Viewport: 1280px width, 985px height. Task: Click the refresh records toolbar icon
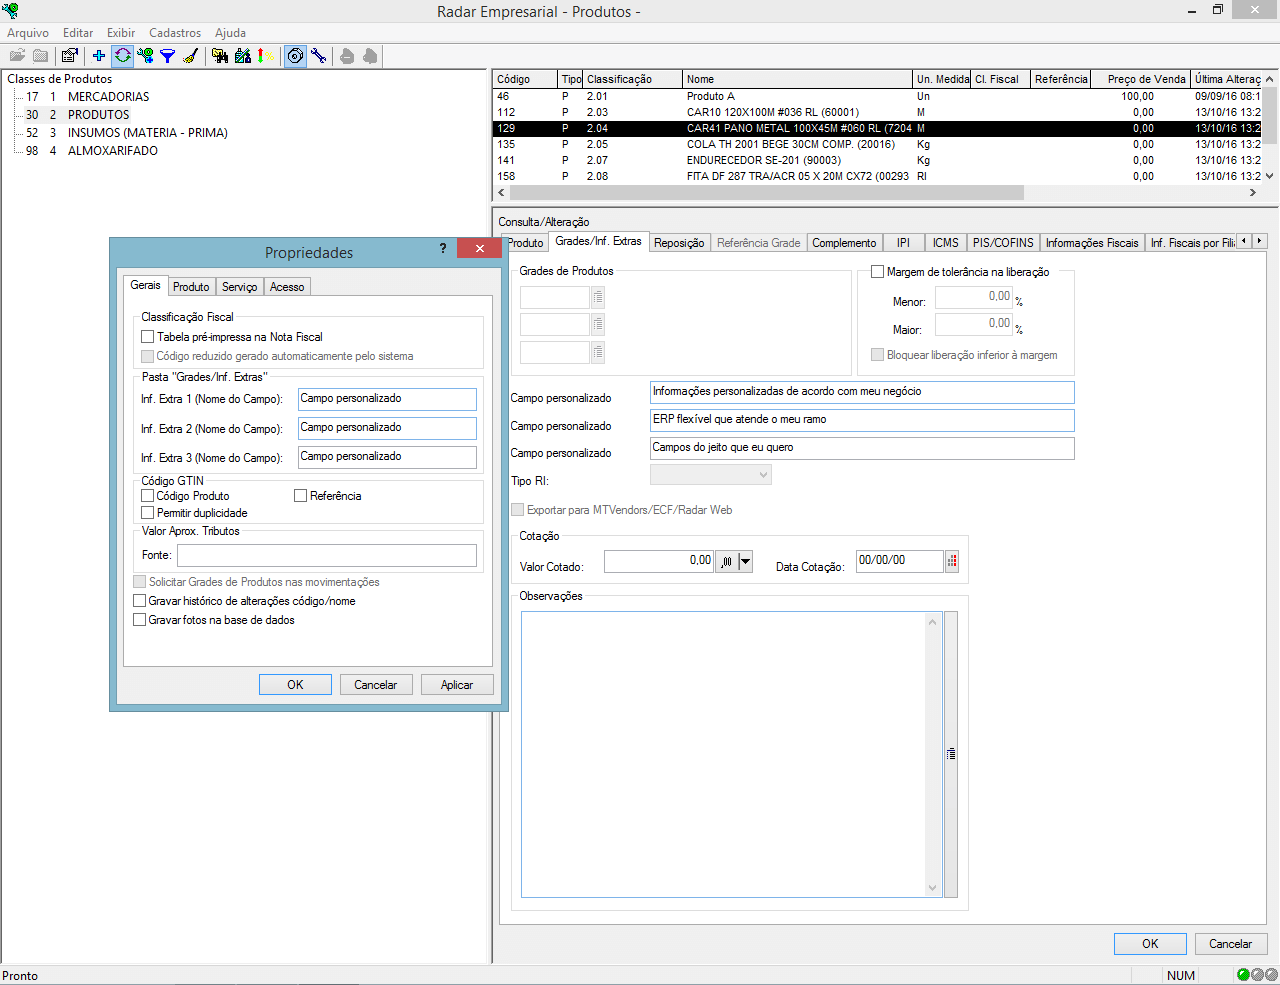tap(122, 55)
